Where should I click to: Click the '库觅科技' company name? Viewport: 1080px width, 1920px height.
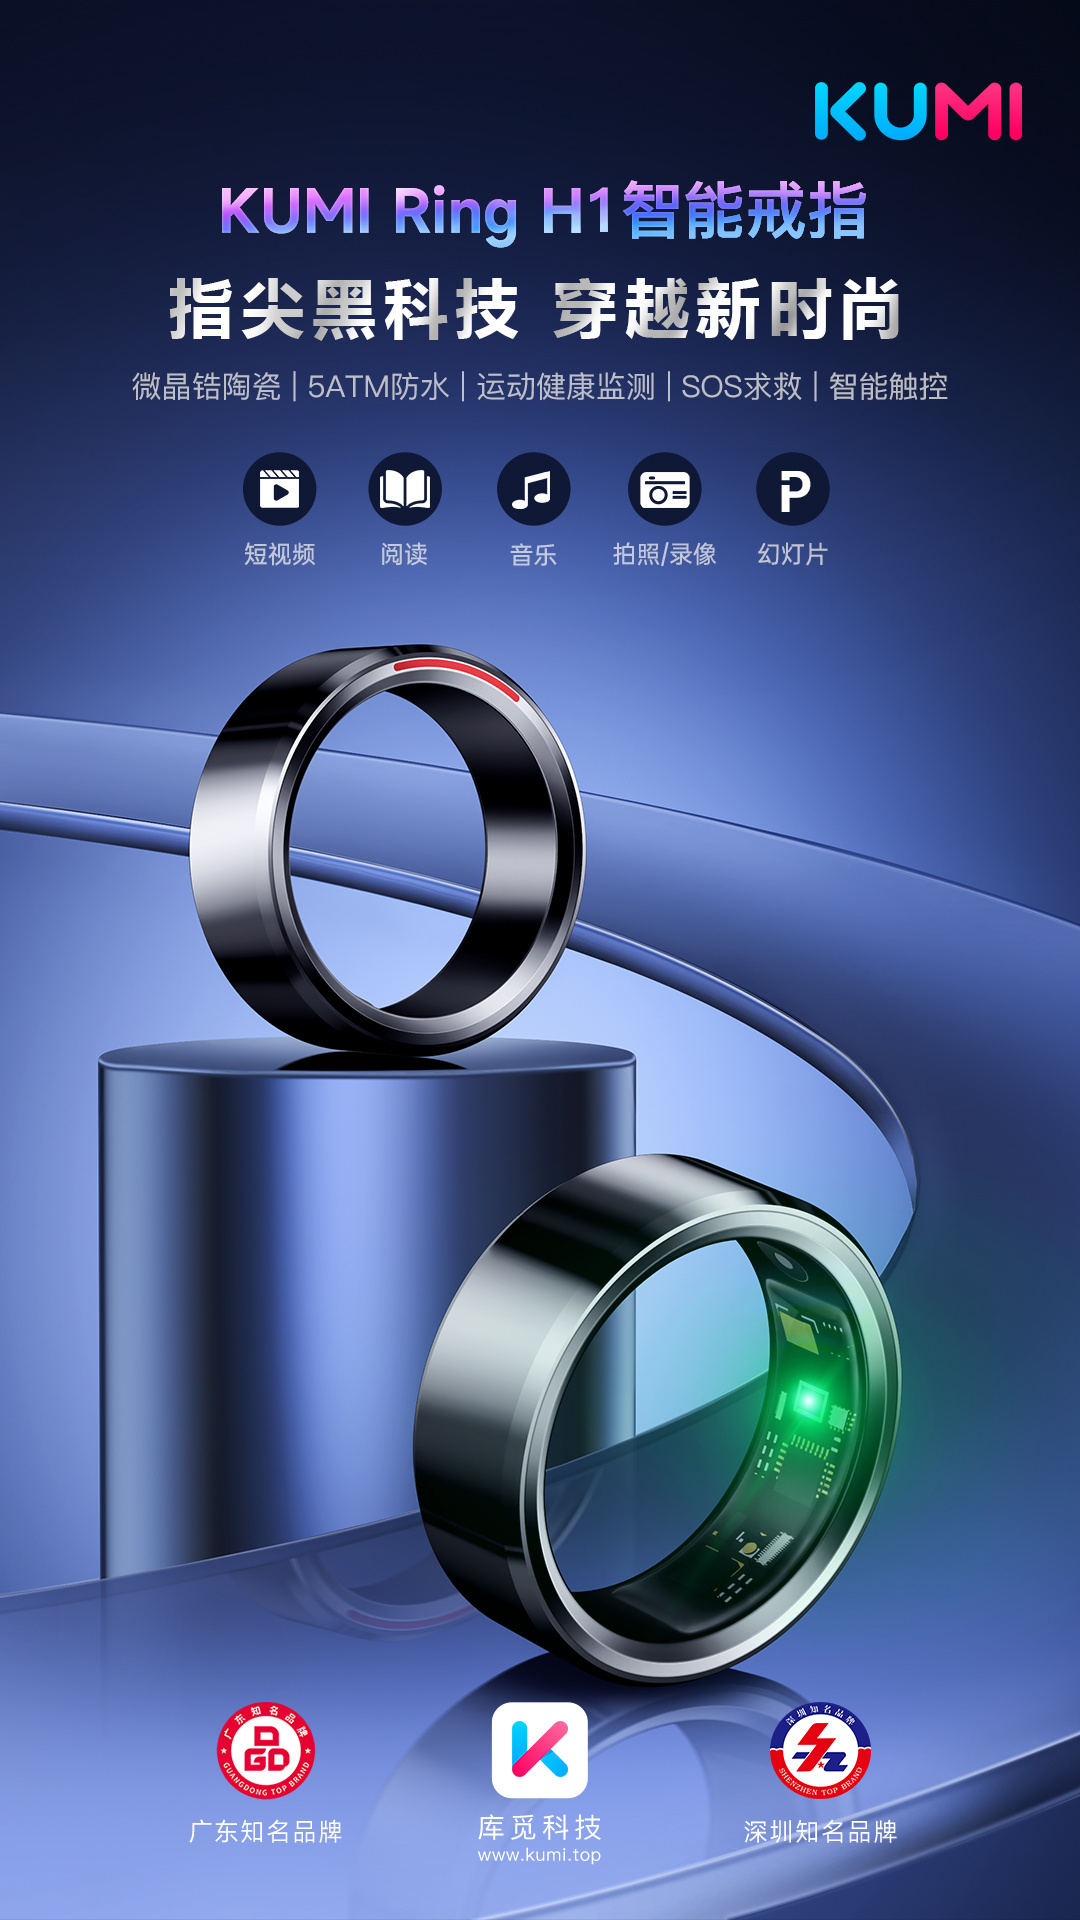[540, 1828]
